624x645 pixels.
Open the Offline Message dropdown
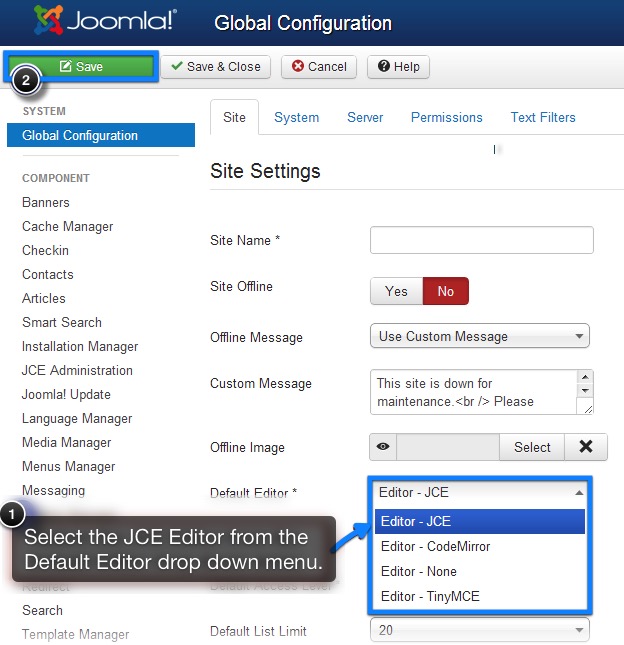click(480, 336)
